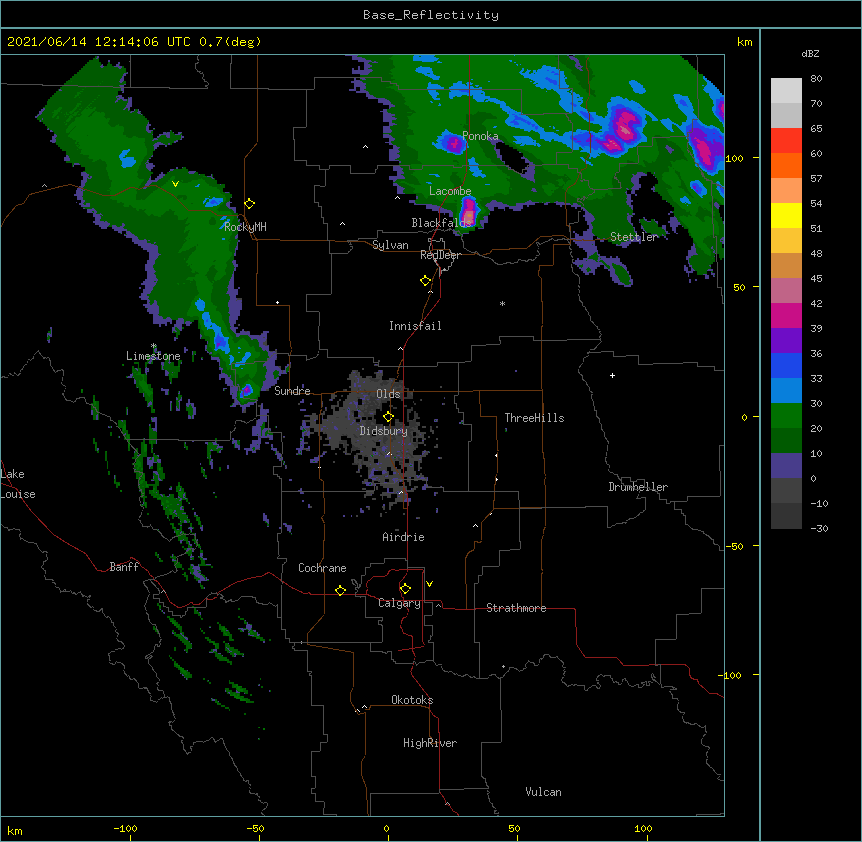
Task: Click the Innisfail label
Action: pos(415,326)
